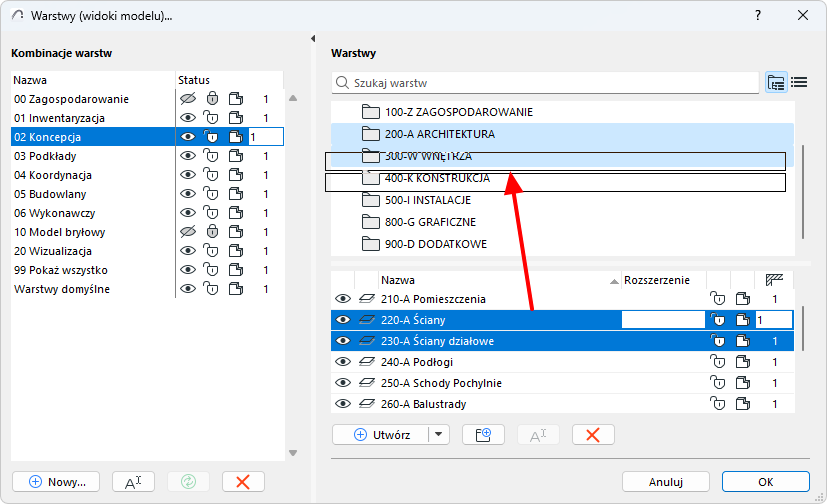Select the 800-G GRAFICZNE folder
The height and width of the screenshot is (504, 827).
562,222
